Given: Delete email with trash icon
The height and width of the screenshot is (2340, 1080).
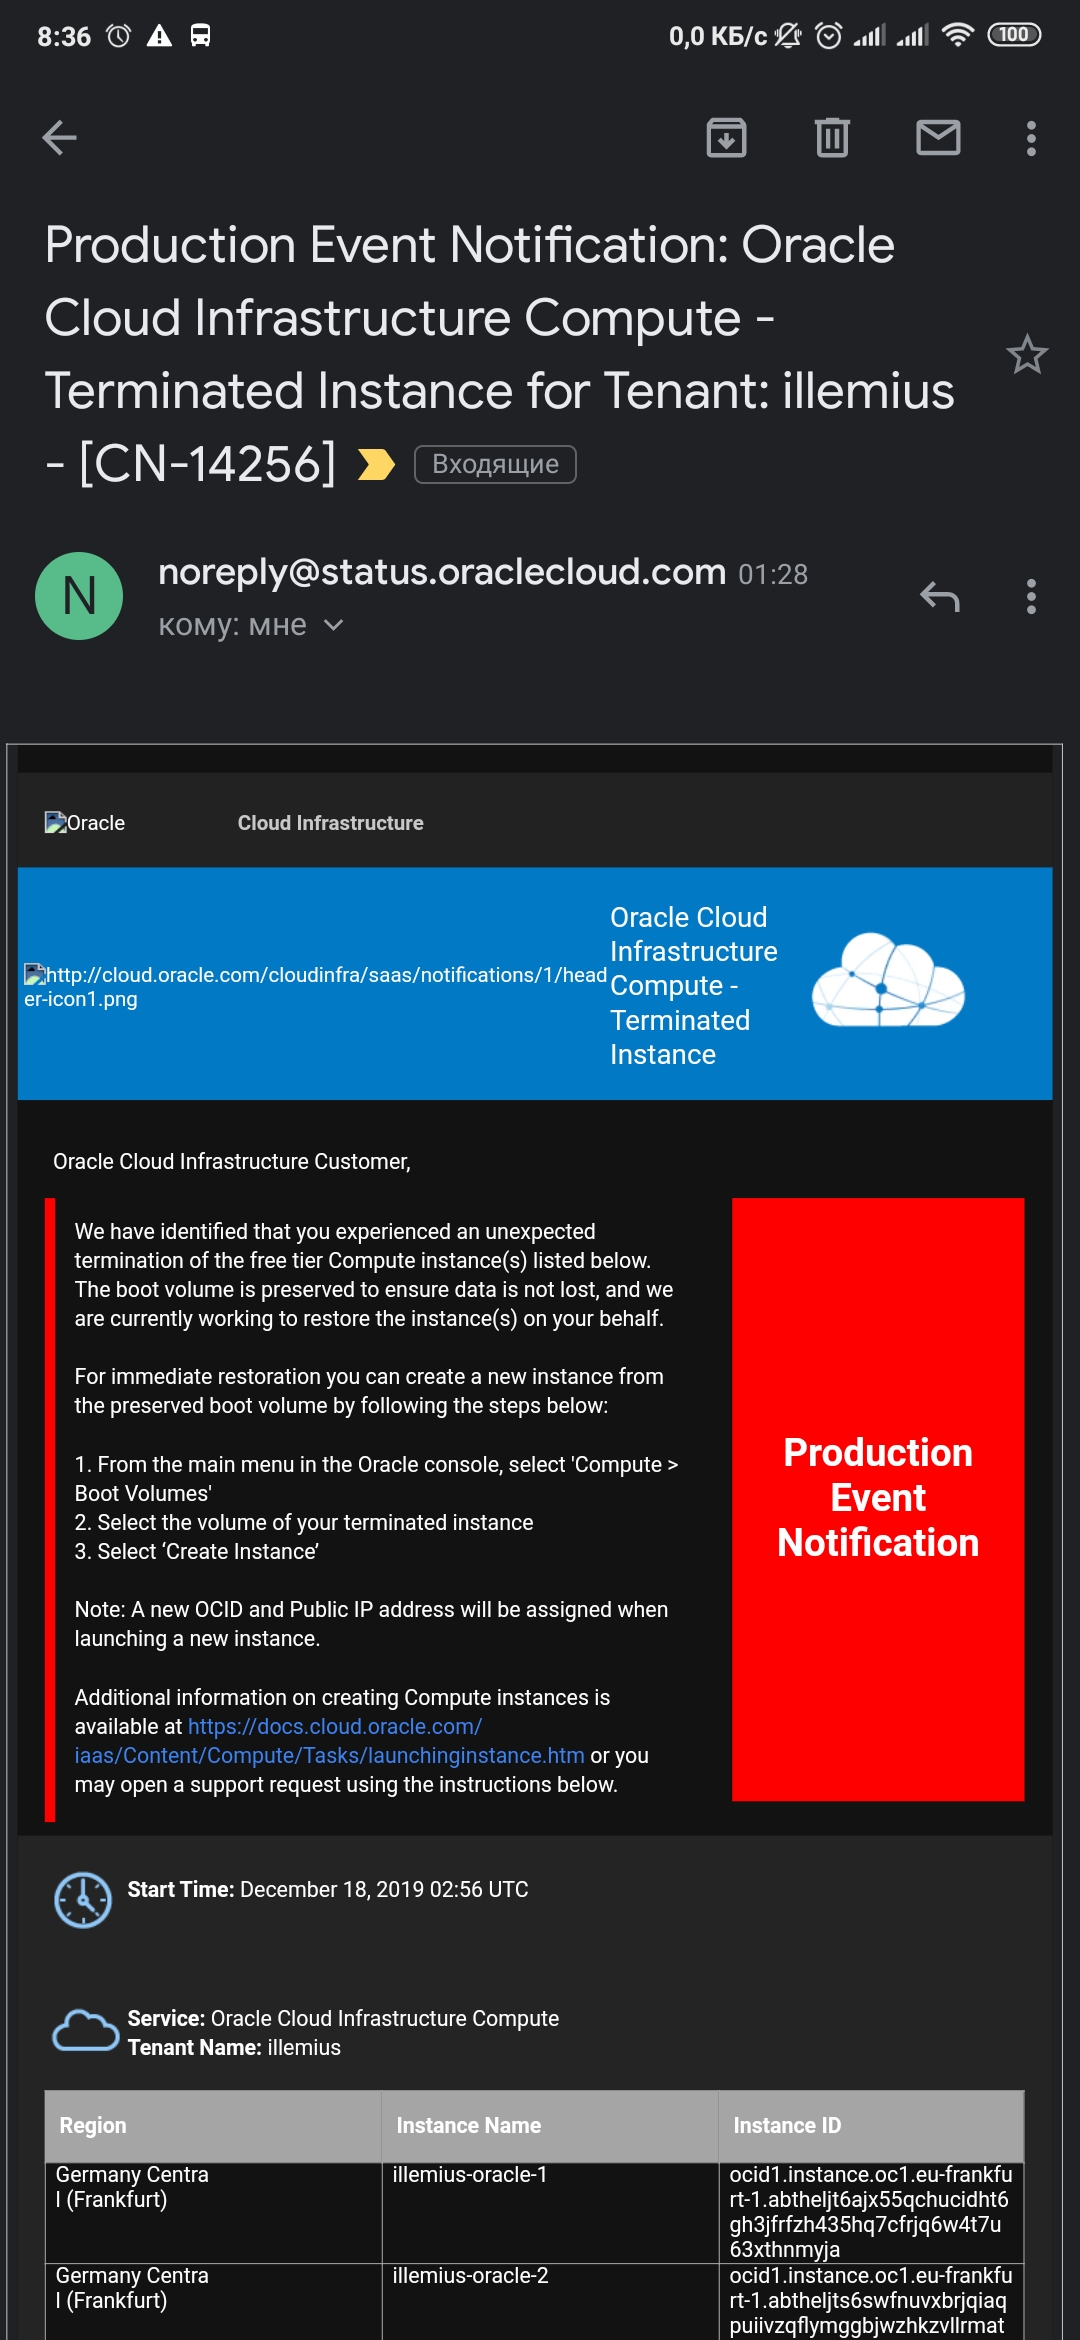Looking at the screenshot, I should (x=832, y=138).
